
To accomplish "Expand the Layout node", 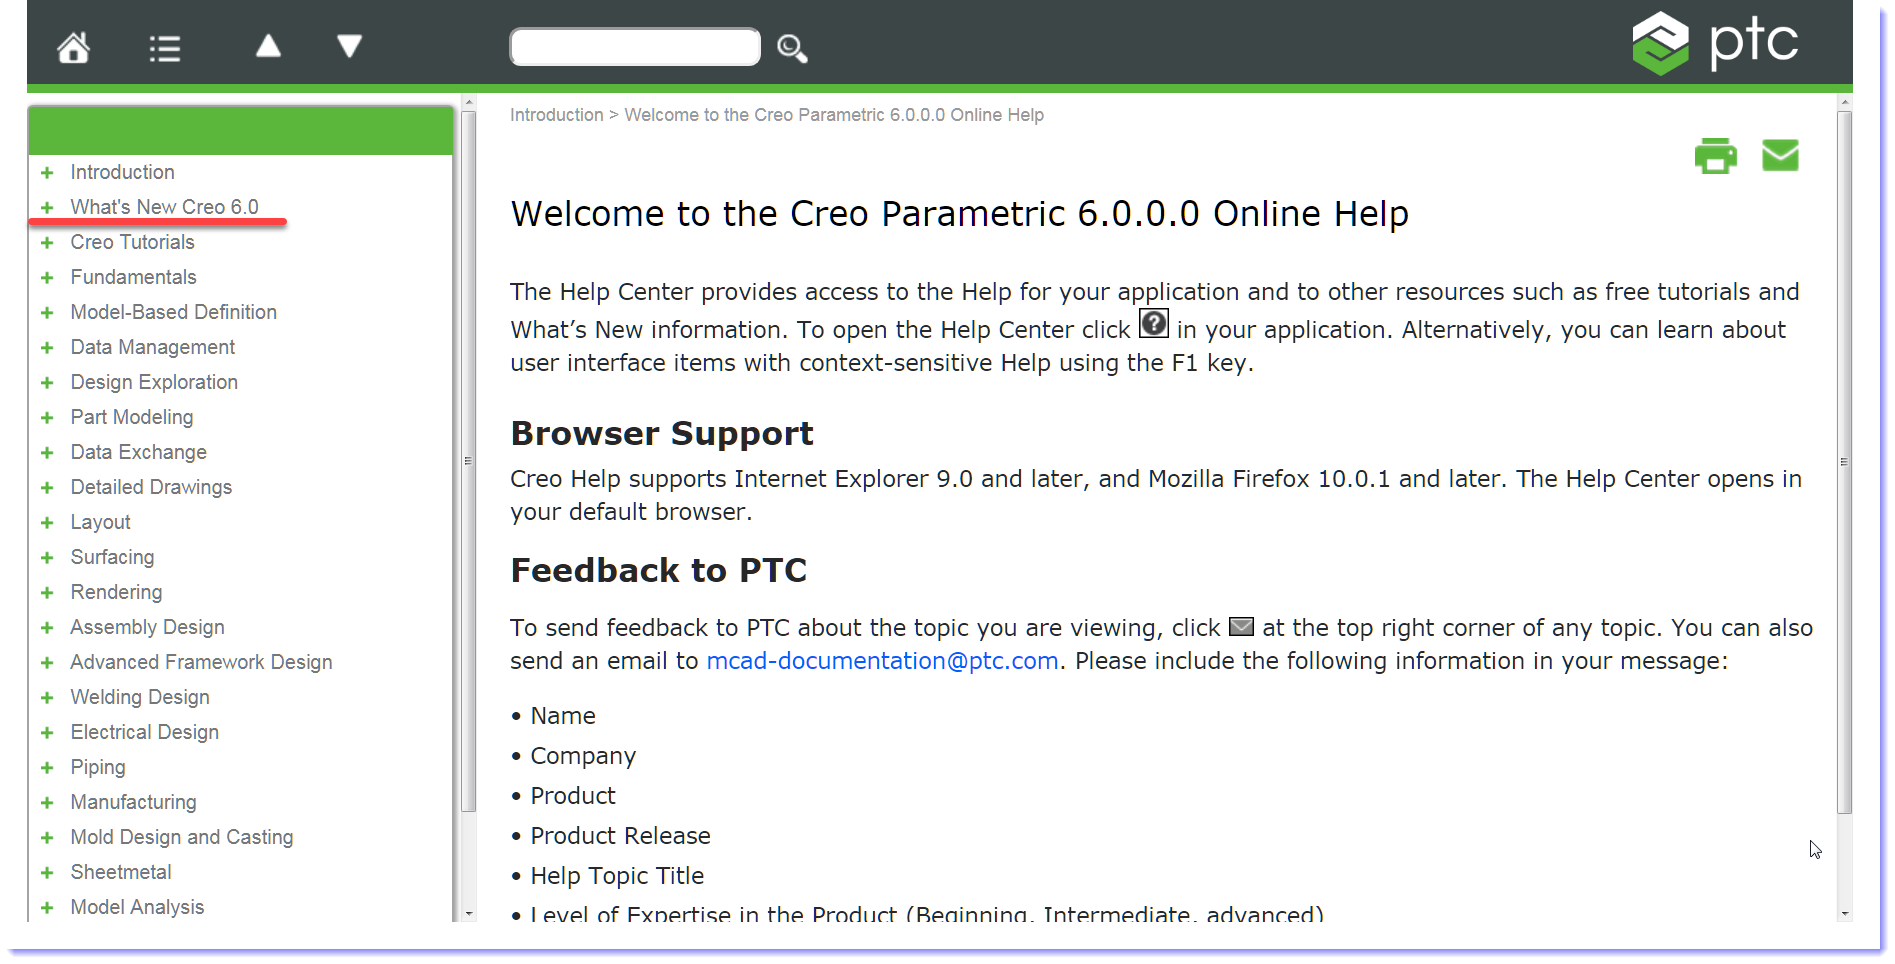I will (47, 523).
